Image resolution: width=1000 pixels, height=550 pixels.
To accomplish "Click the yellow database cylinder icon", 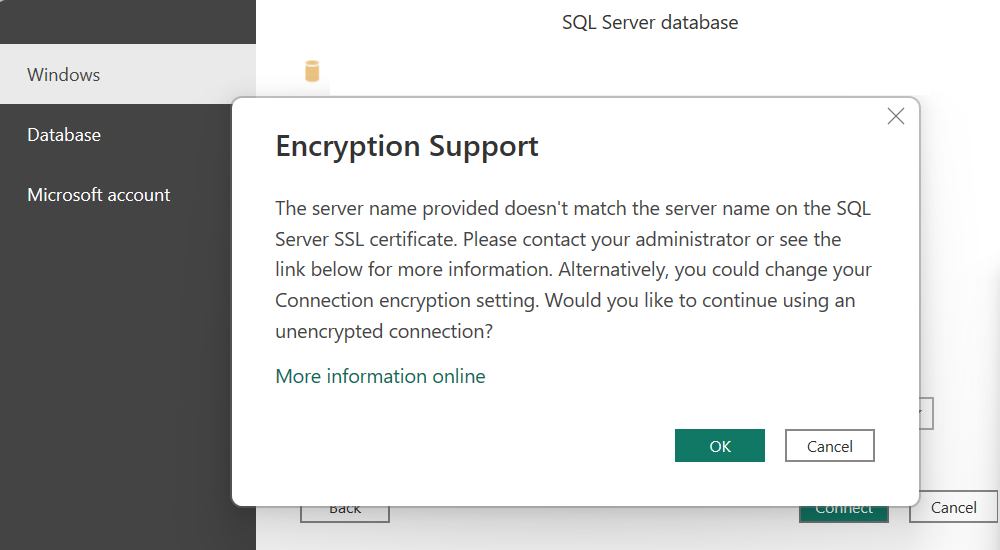I will (x=312, y=71).
